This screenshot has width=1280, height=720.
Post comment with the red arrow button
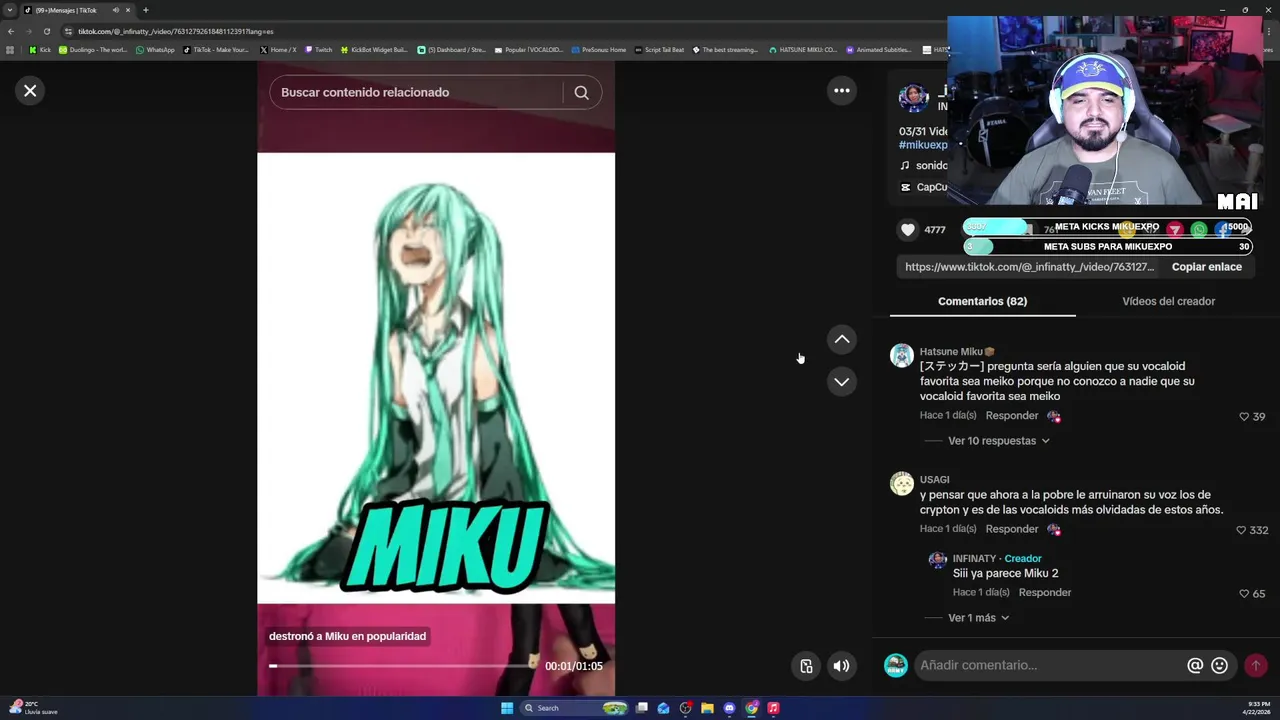pyautogui.click(x=1255, y=666)
